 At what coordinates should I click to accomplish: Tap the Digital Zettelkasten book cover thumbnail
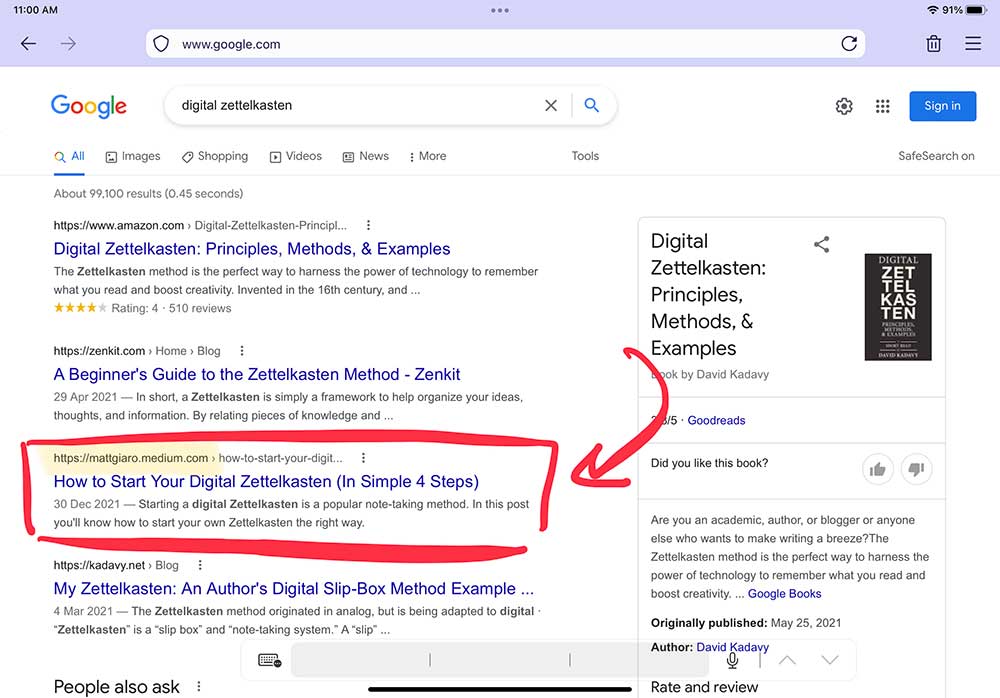[x=898, y=307]
